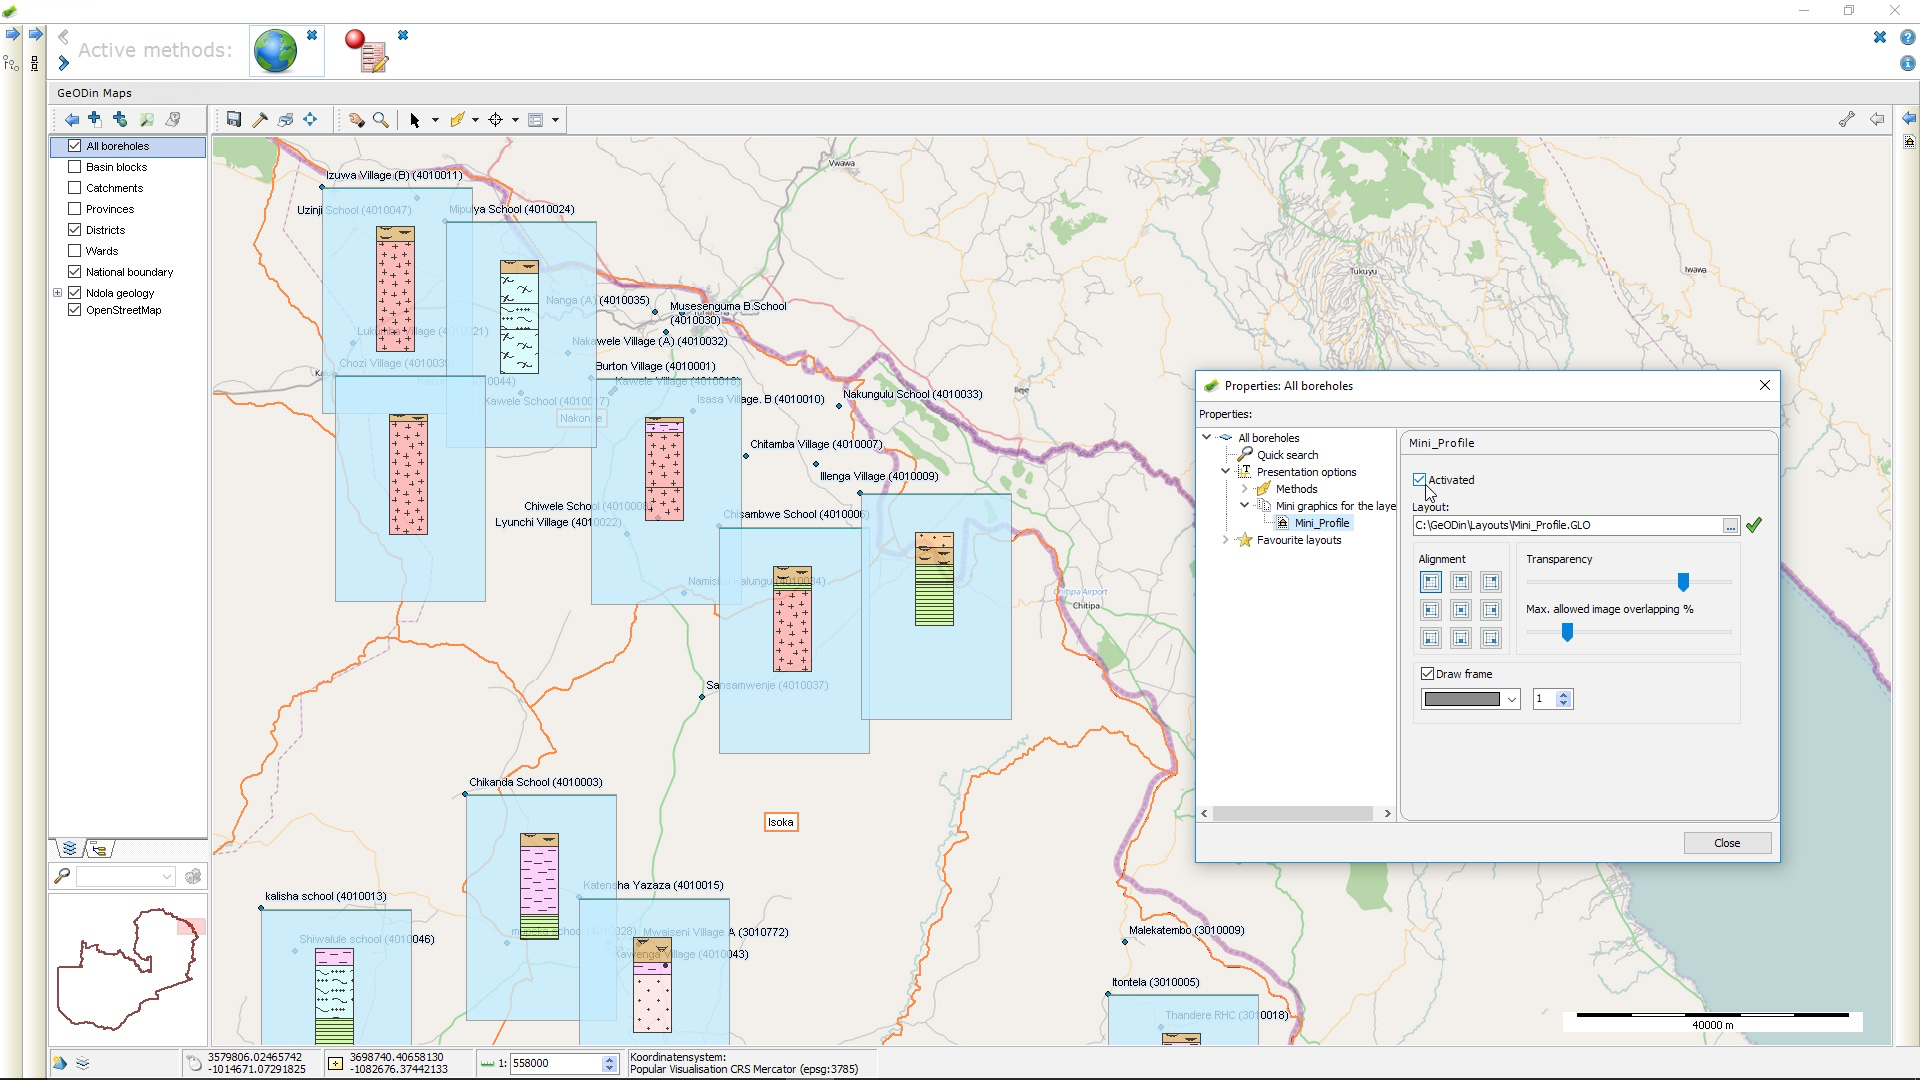Viewport: 1920px width, 1080px height.
Task: Select the Save map icon
Action: 234,119
